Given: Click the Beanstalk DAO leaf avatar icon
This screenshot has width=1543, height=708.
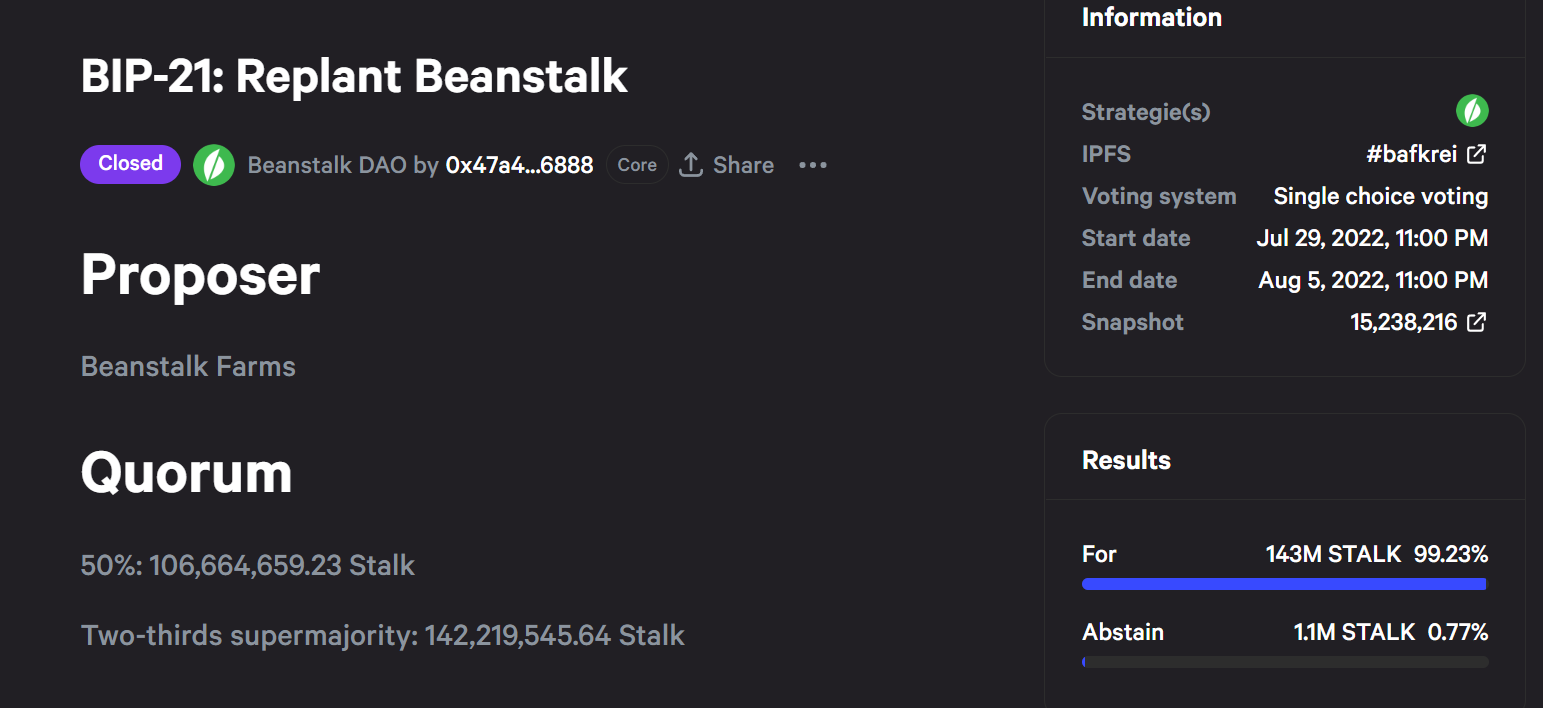Looking at the screenshot, I should click(x=214, y=165).
